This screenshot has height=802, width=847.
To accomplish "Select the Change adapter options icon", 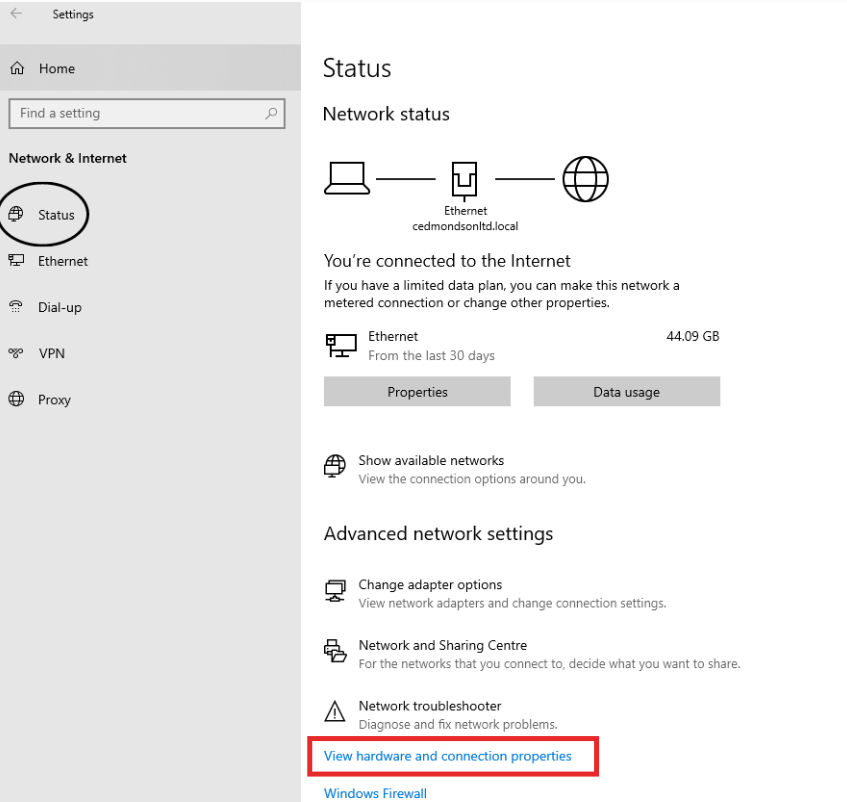I will tap(334, 591).
